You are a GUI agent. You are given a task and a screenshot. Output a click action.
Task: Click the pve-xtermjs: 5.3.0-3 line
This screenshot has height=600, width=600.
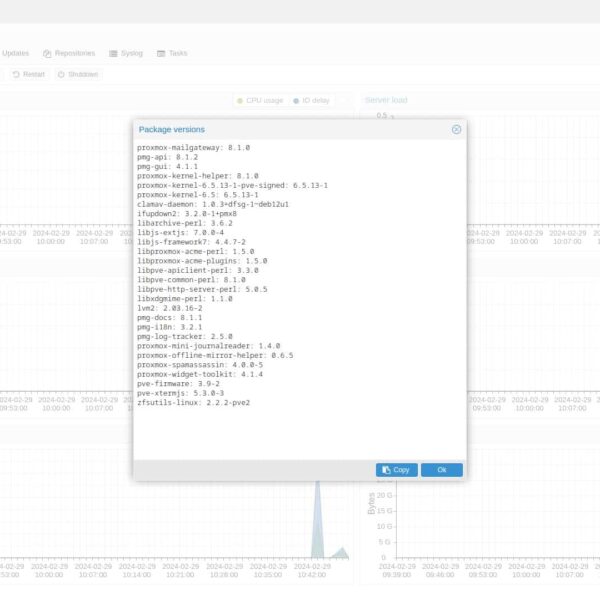tap(180, 393)
